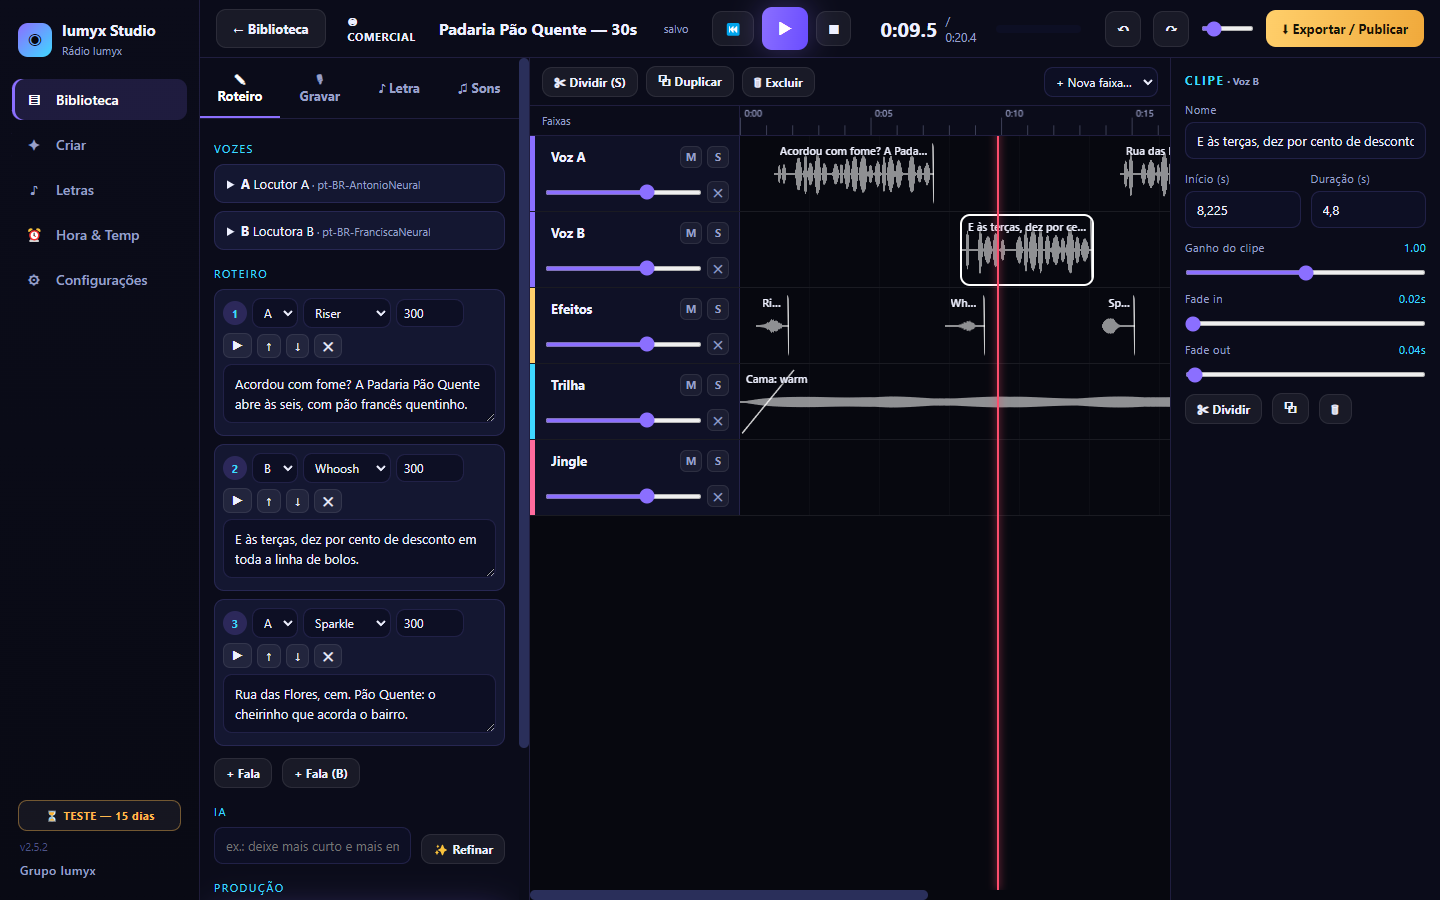
Task: Click the Refinar AI button
Action: pyautogui.click(x=463, y=849)
